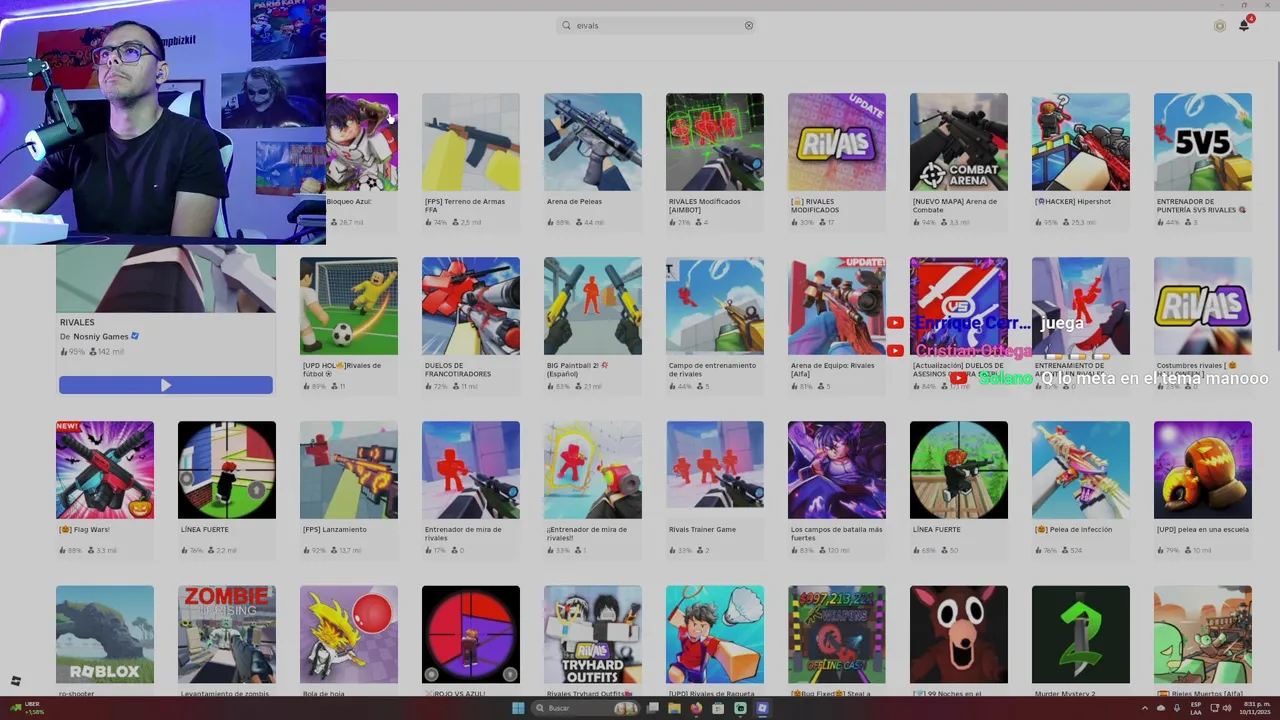Open the Costumbres rivales game thumbnail

coord(1203,306)
